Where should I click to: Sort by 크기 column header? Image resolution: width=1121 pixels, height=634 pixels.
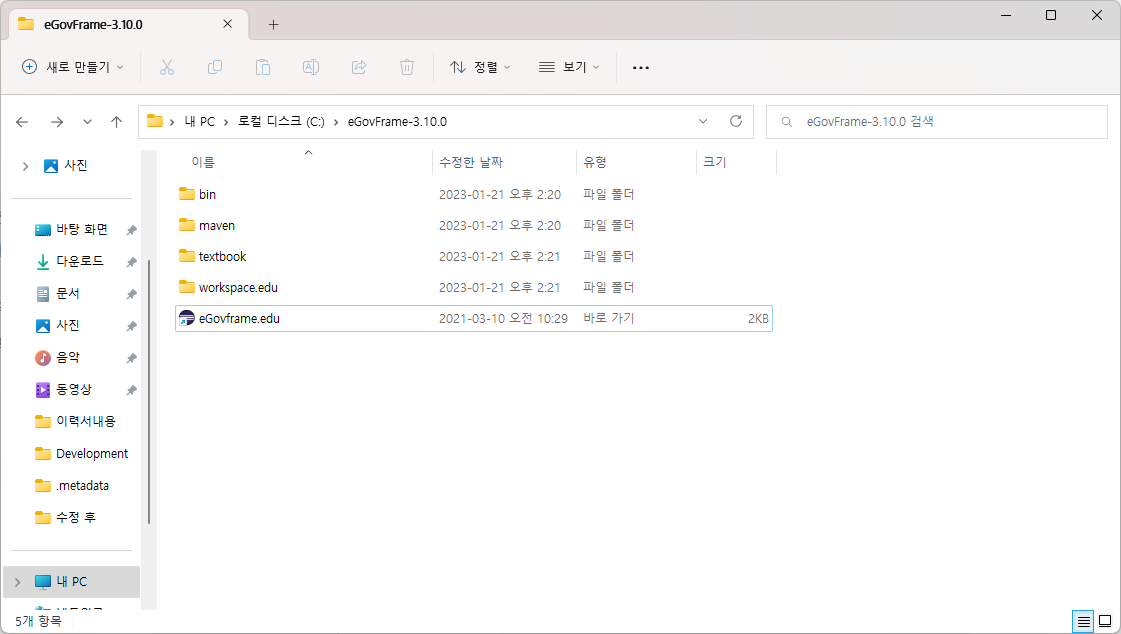[714, 162]
